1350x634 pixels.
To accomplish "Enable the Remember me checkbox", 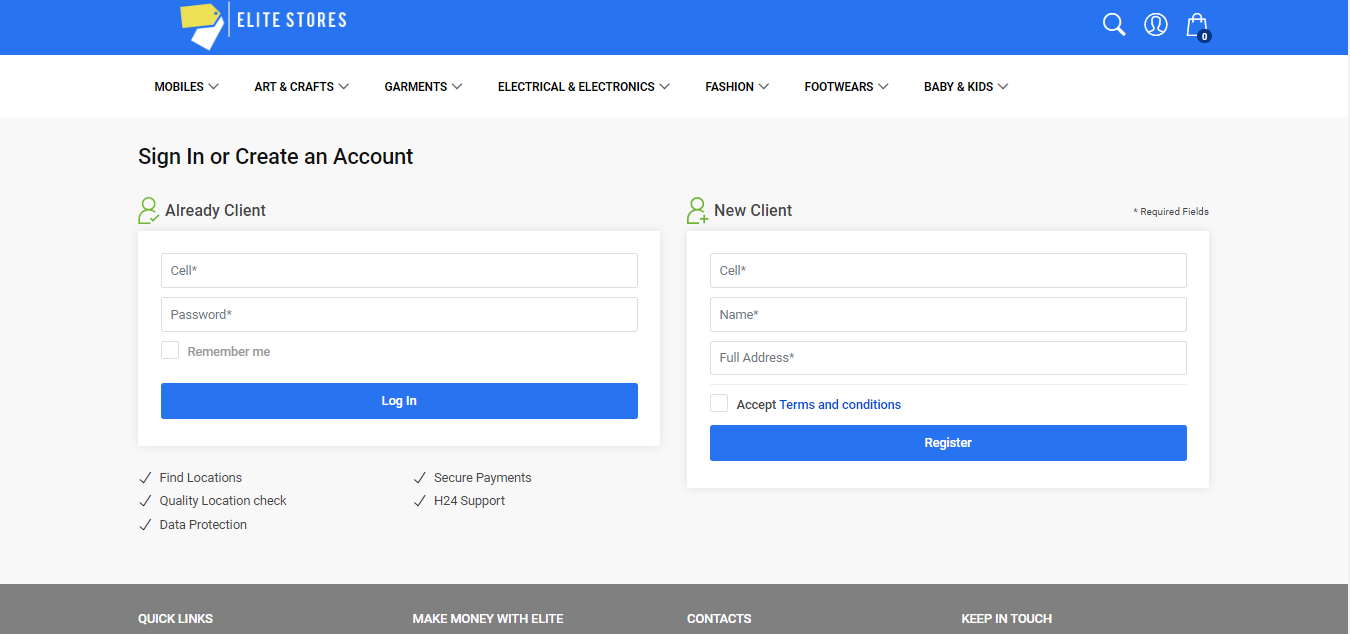I will coord(170,351).
